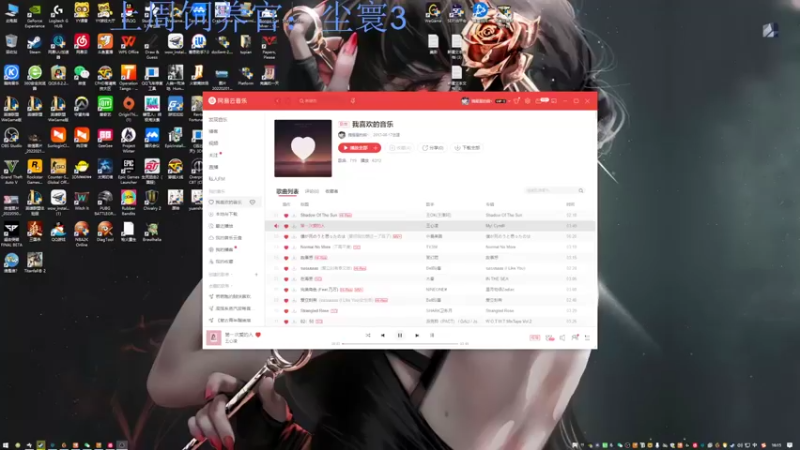Viewport: 800px width, 450px height.
Task: Open user profile avatar in title bar
Action: pyautogui.click(x=465, y=101)
